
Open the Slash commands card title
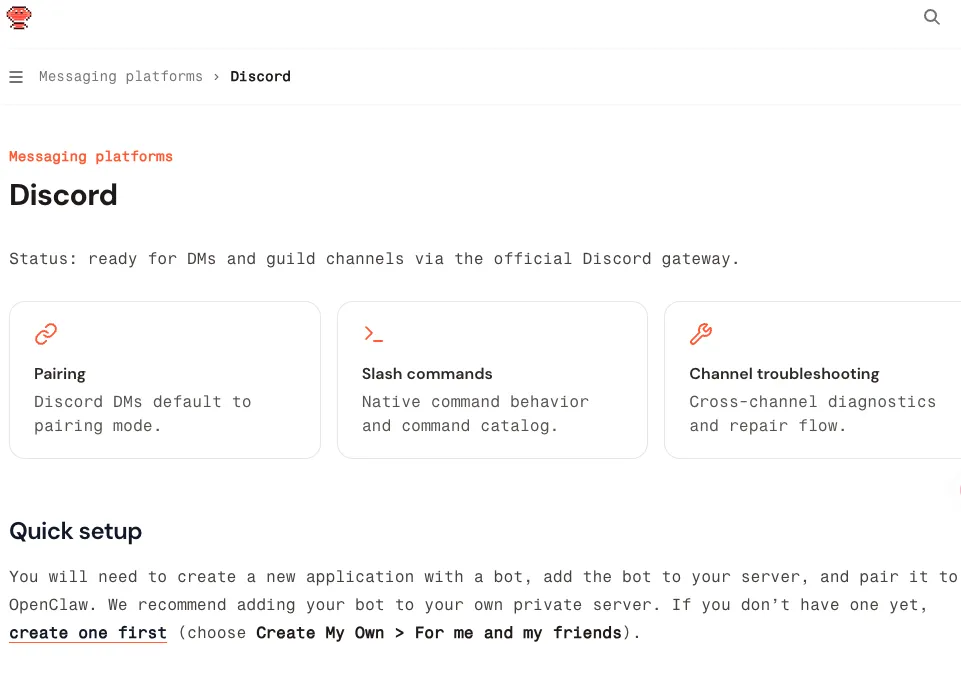tap(427, 374)
